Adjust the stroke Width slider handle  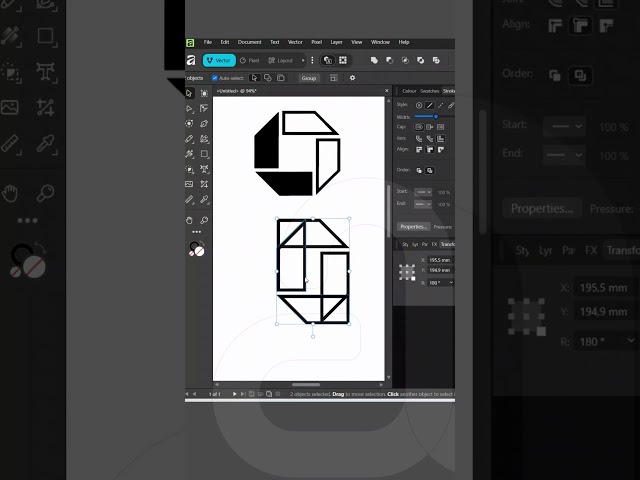coord(436,117)
